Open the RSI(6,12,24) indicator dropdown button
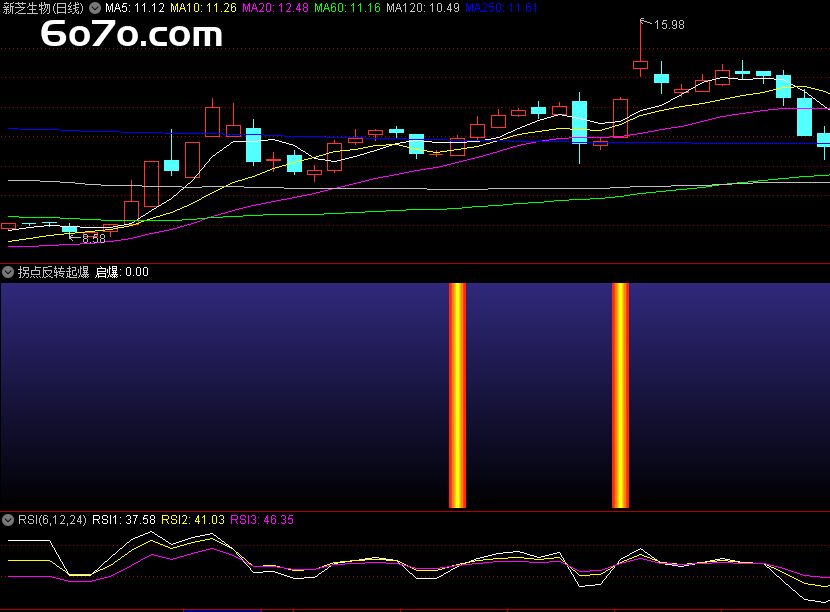 (8, 520)
